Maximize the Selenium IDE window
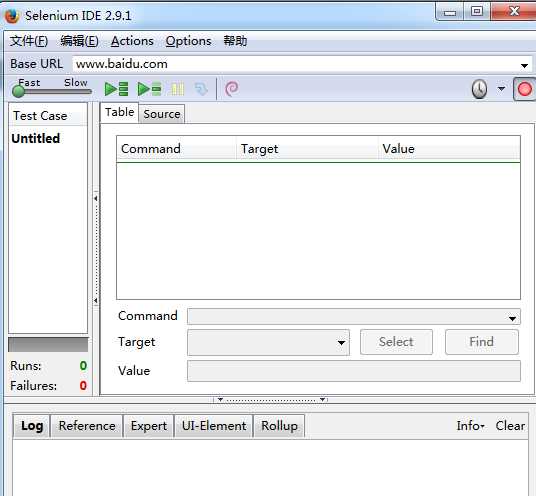 (x=477, y=12)
